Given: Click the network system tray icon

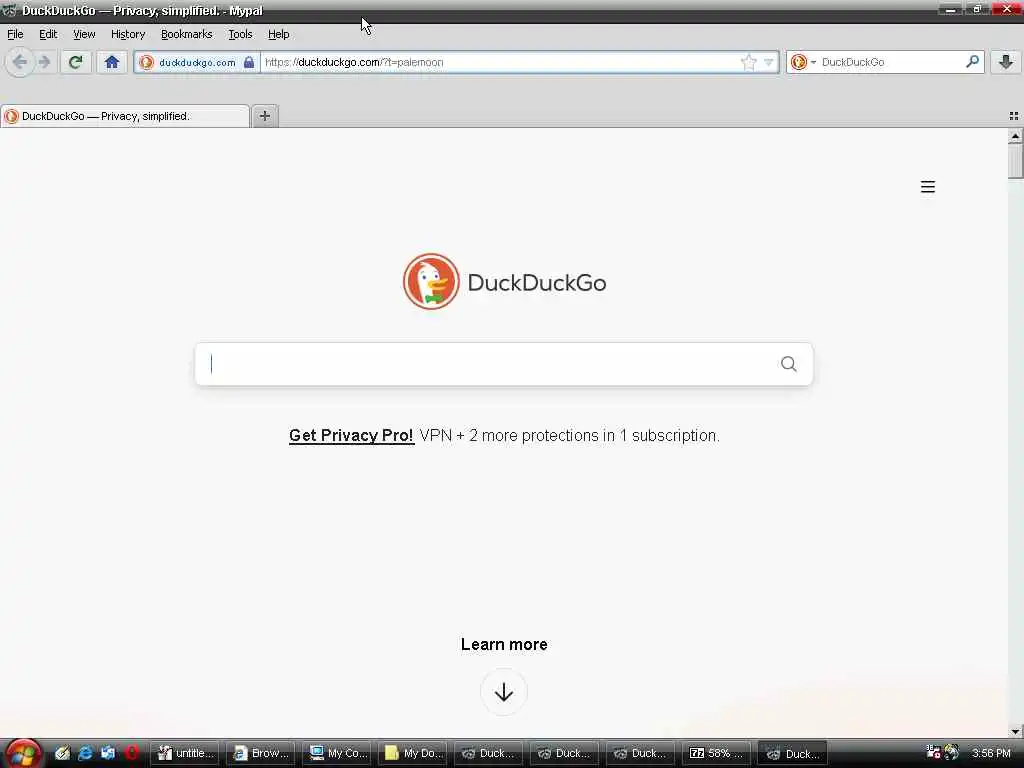Looking at the screenshot, I should coord(933,752).
